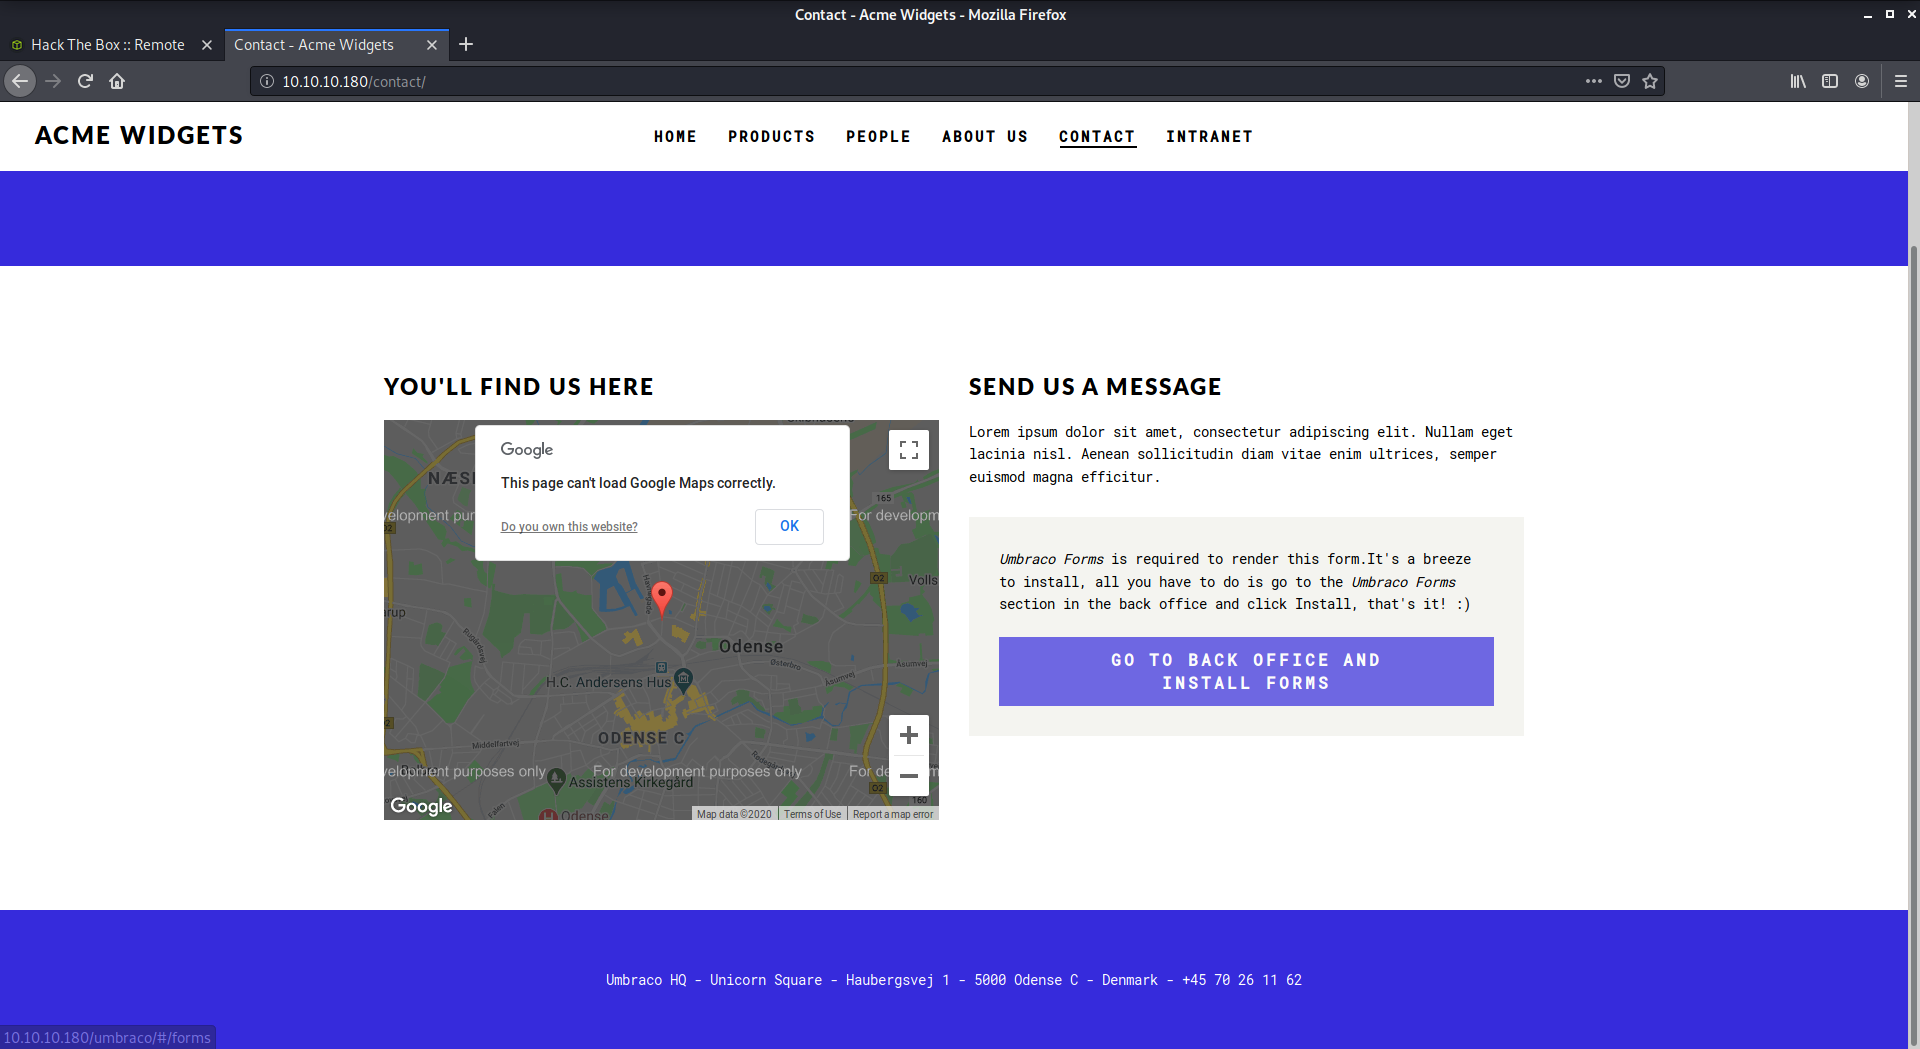Screen dimensions: 1920x1049
Task: Open the INTRANET navigation item
Action: tap(1210, 137)
